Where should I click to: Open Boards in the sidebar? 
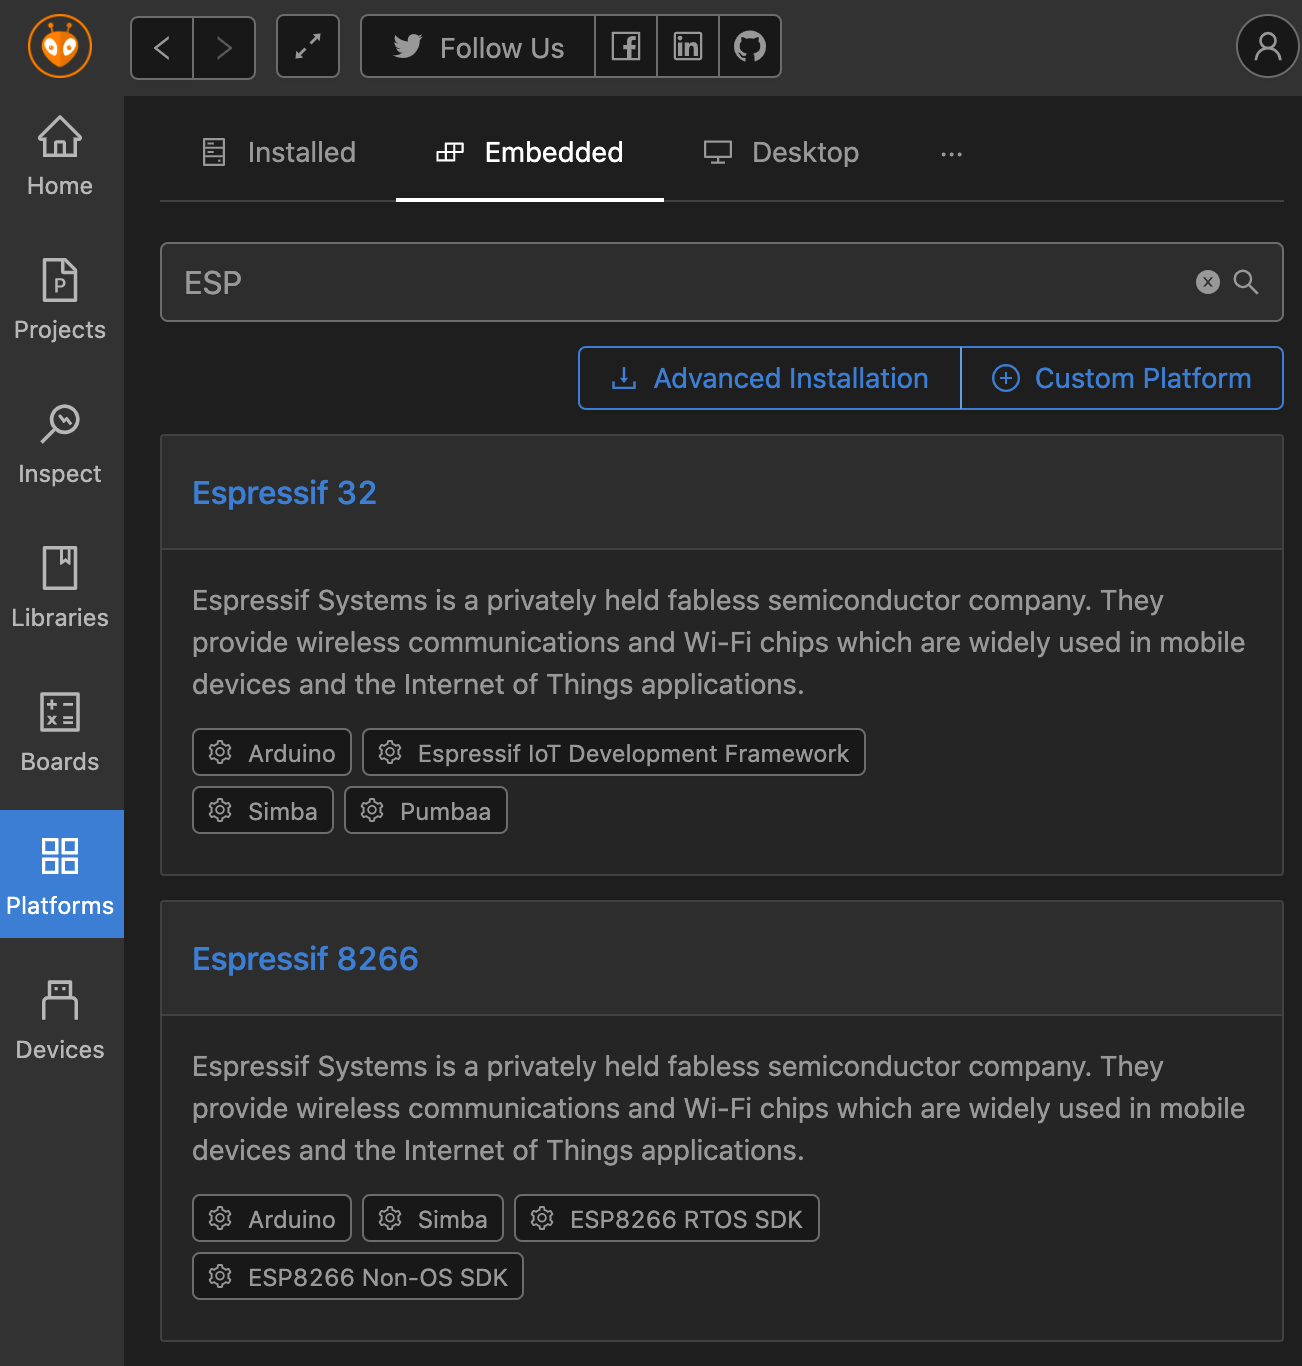[60, 732]
